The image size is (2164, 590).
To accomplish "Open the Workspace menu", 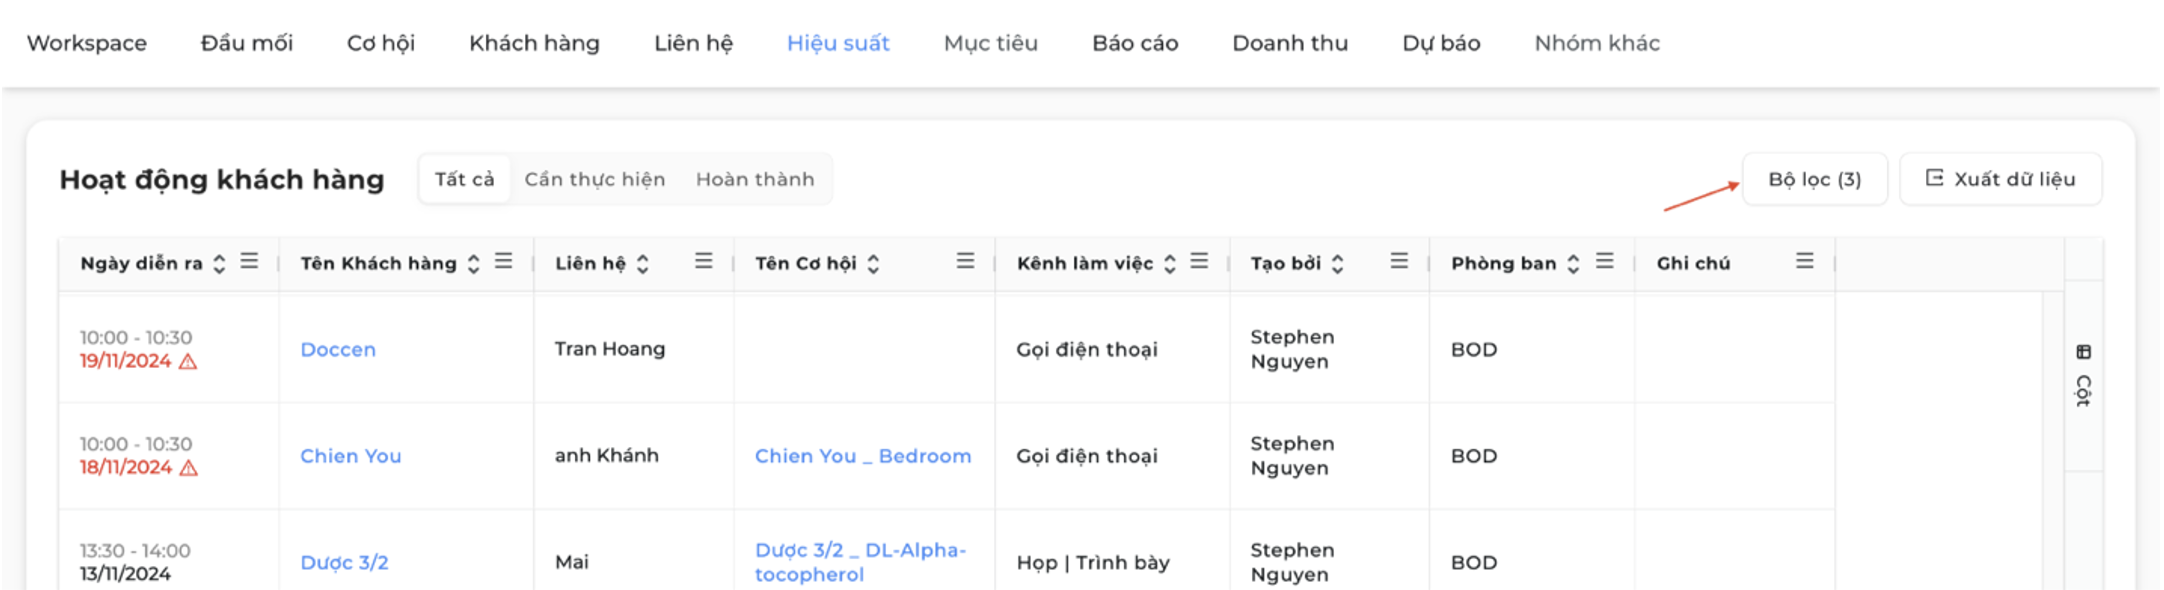I will 87,43.
